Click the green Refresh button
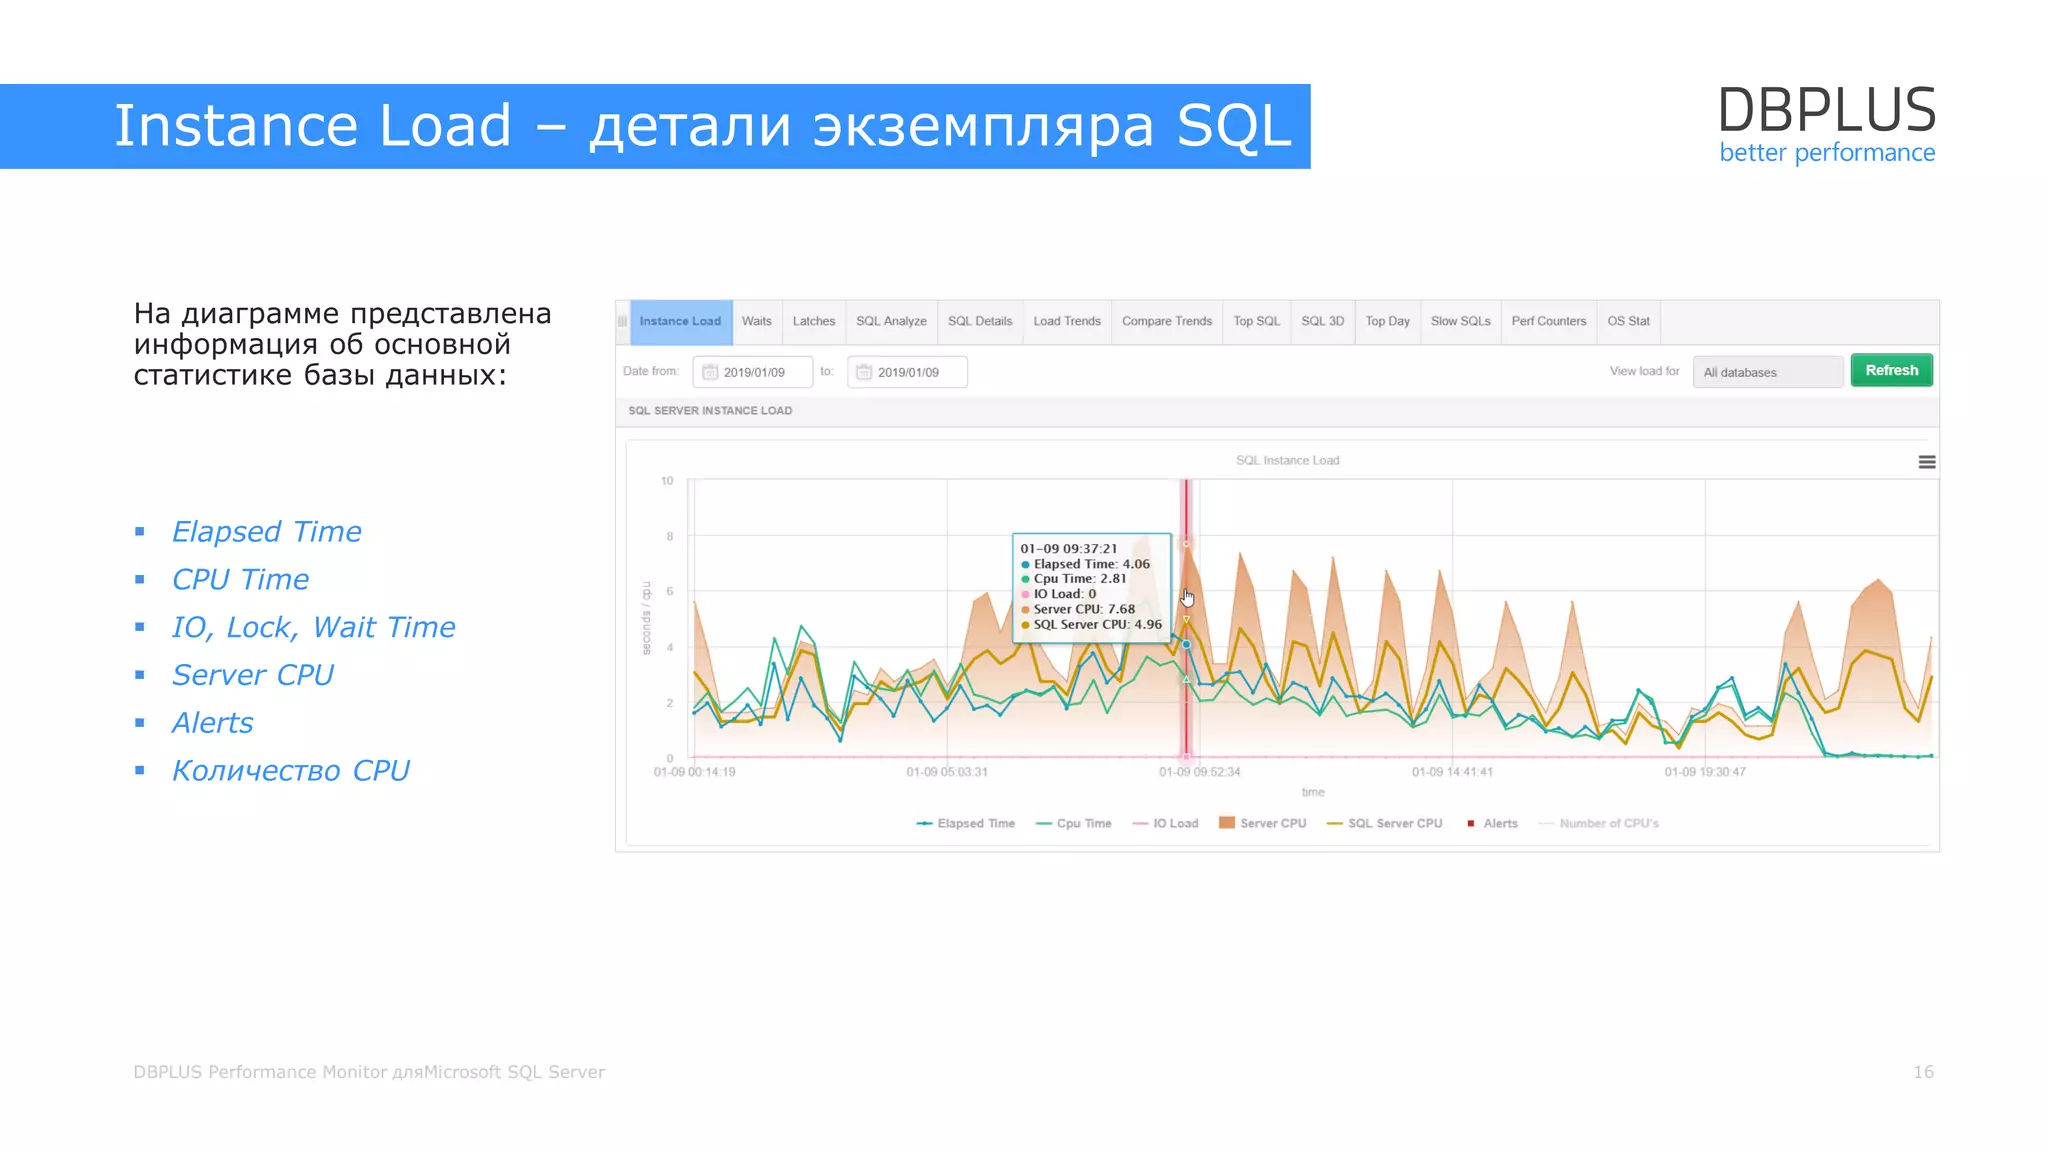 1891,370
